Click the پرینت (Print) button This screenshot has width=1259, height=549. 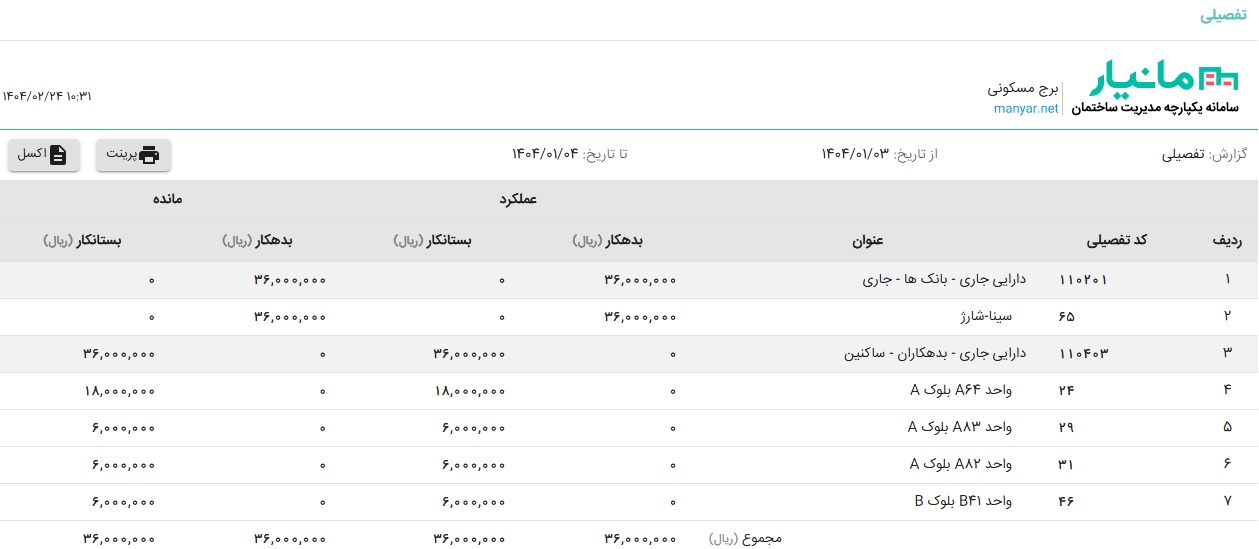(x=133, y=155)
